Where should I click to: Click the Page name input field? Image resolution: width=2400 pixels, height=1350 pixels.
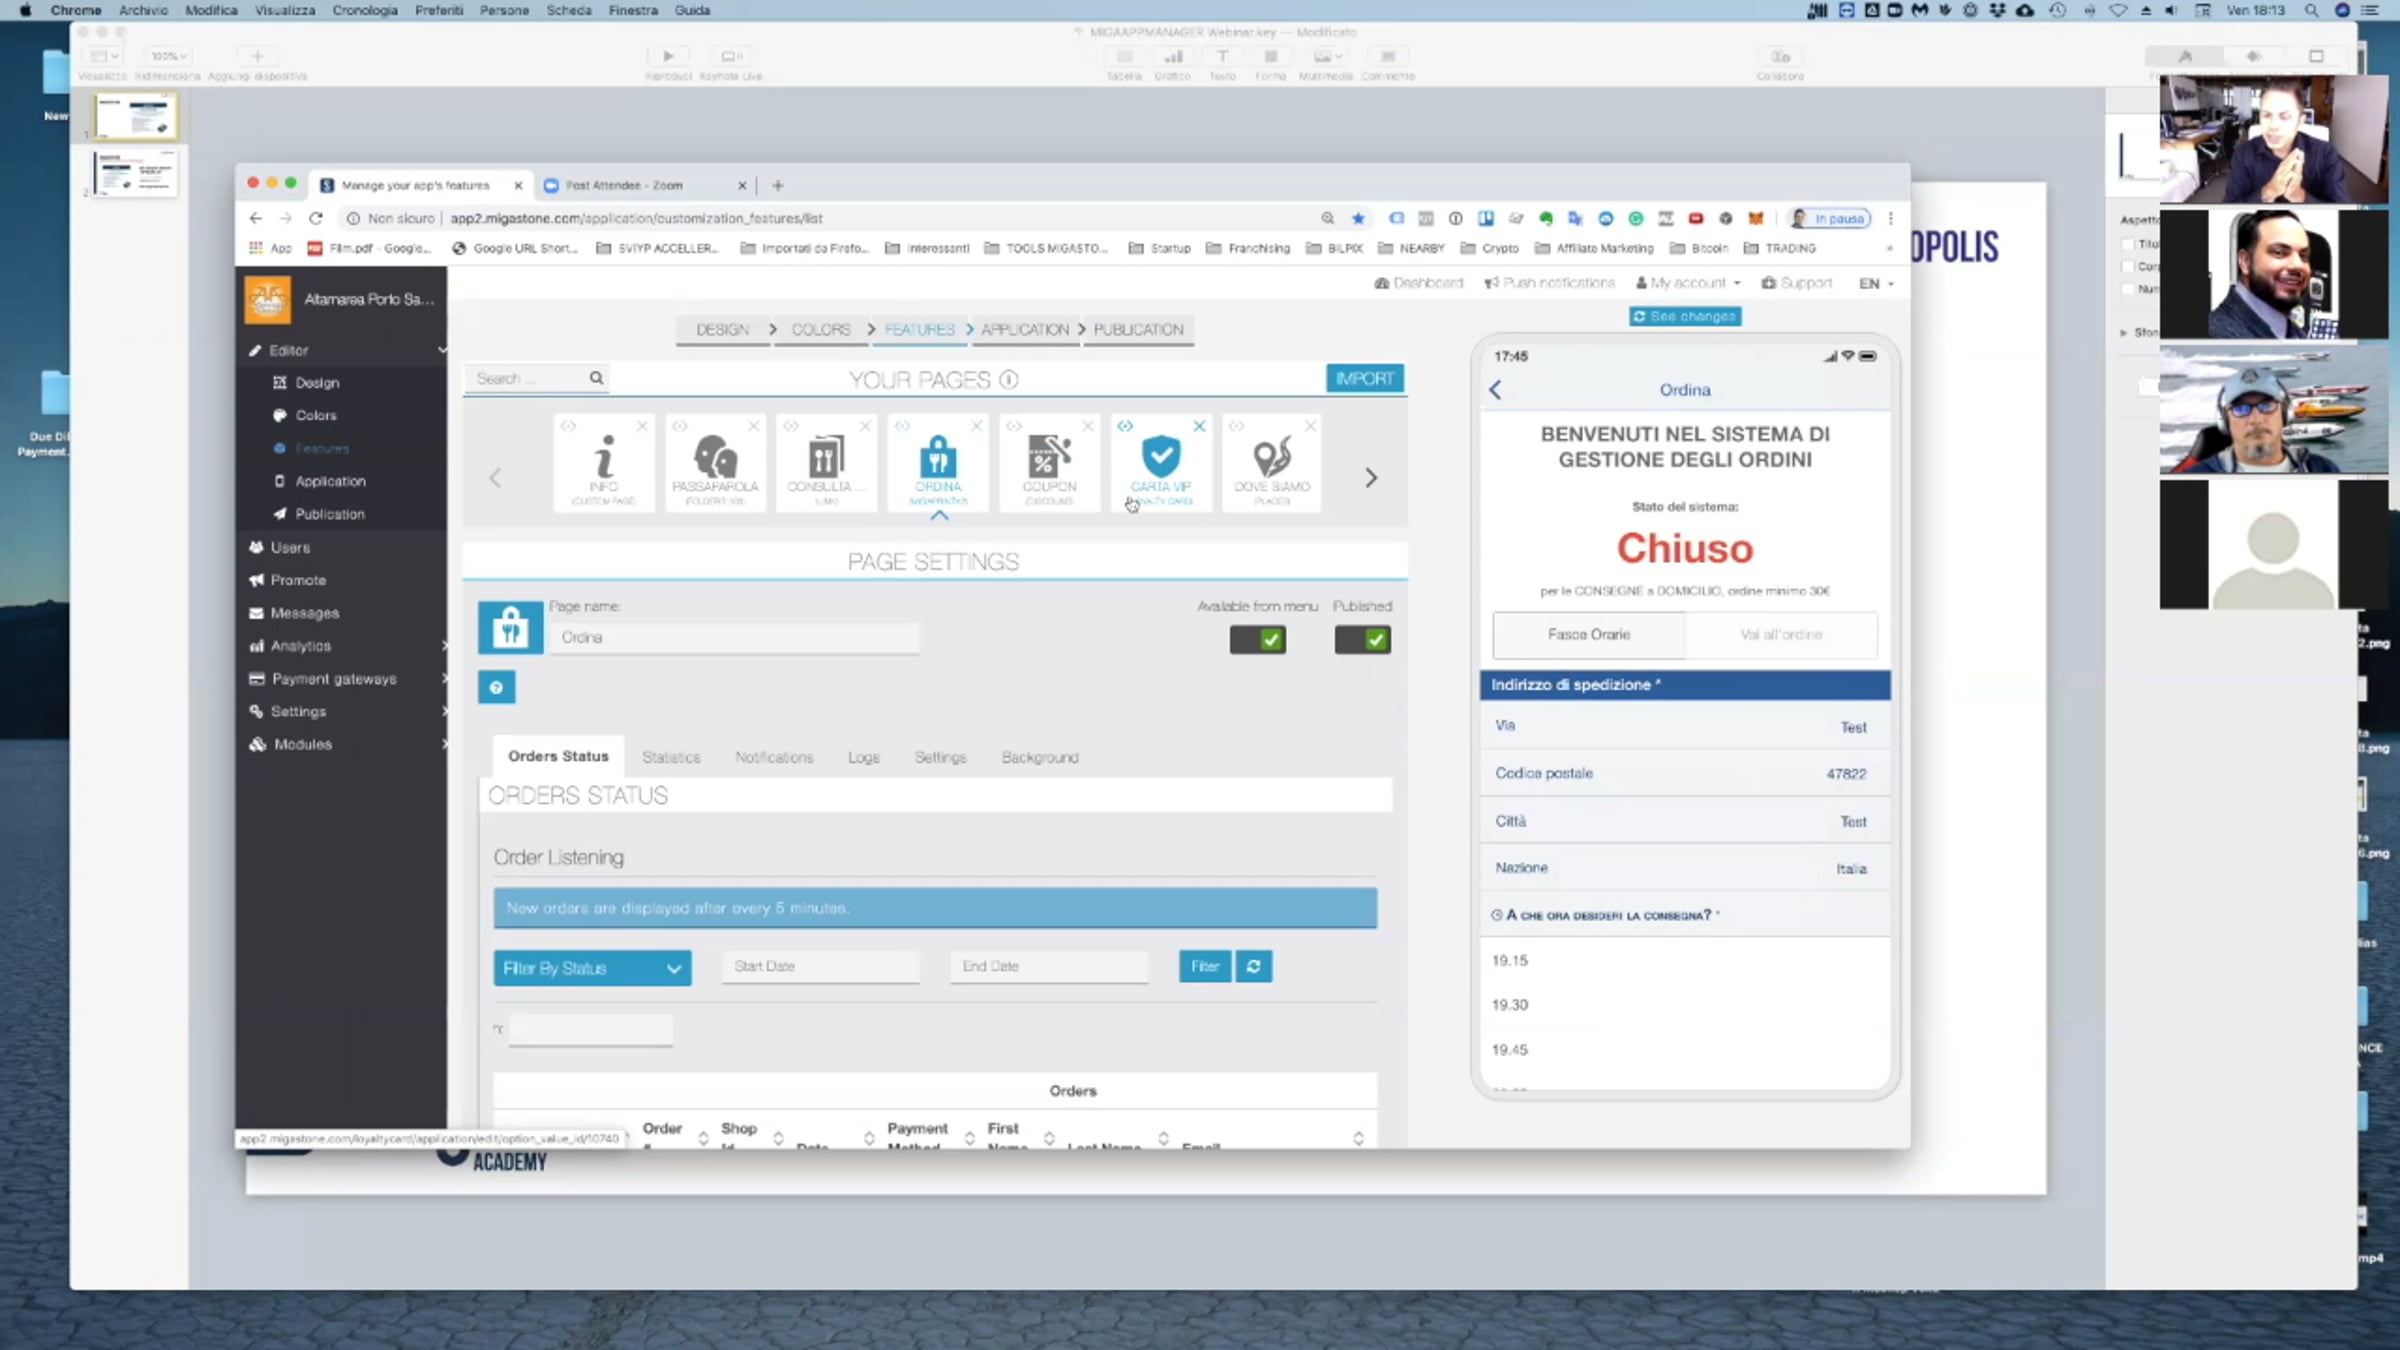click(x=734, y=638)
